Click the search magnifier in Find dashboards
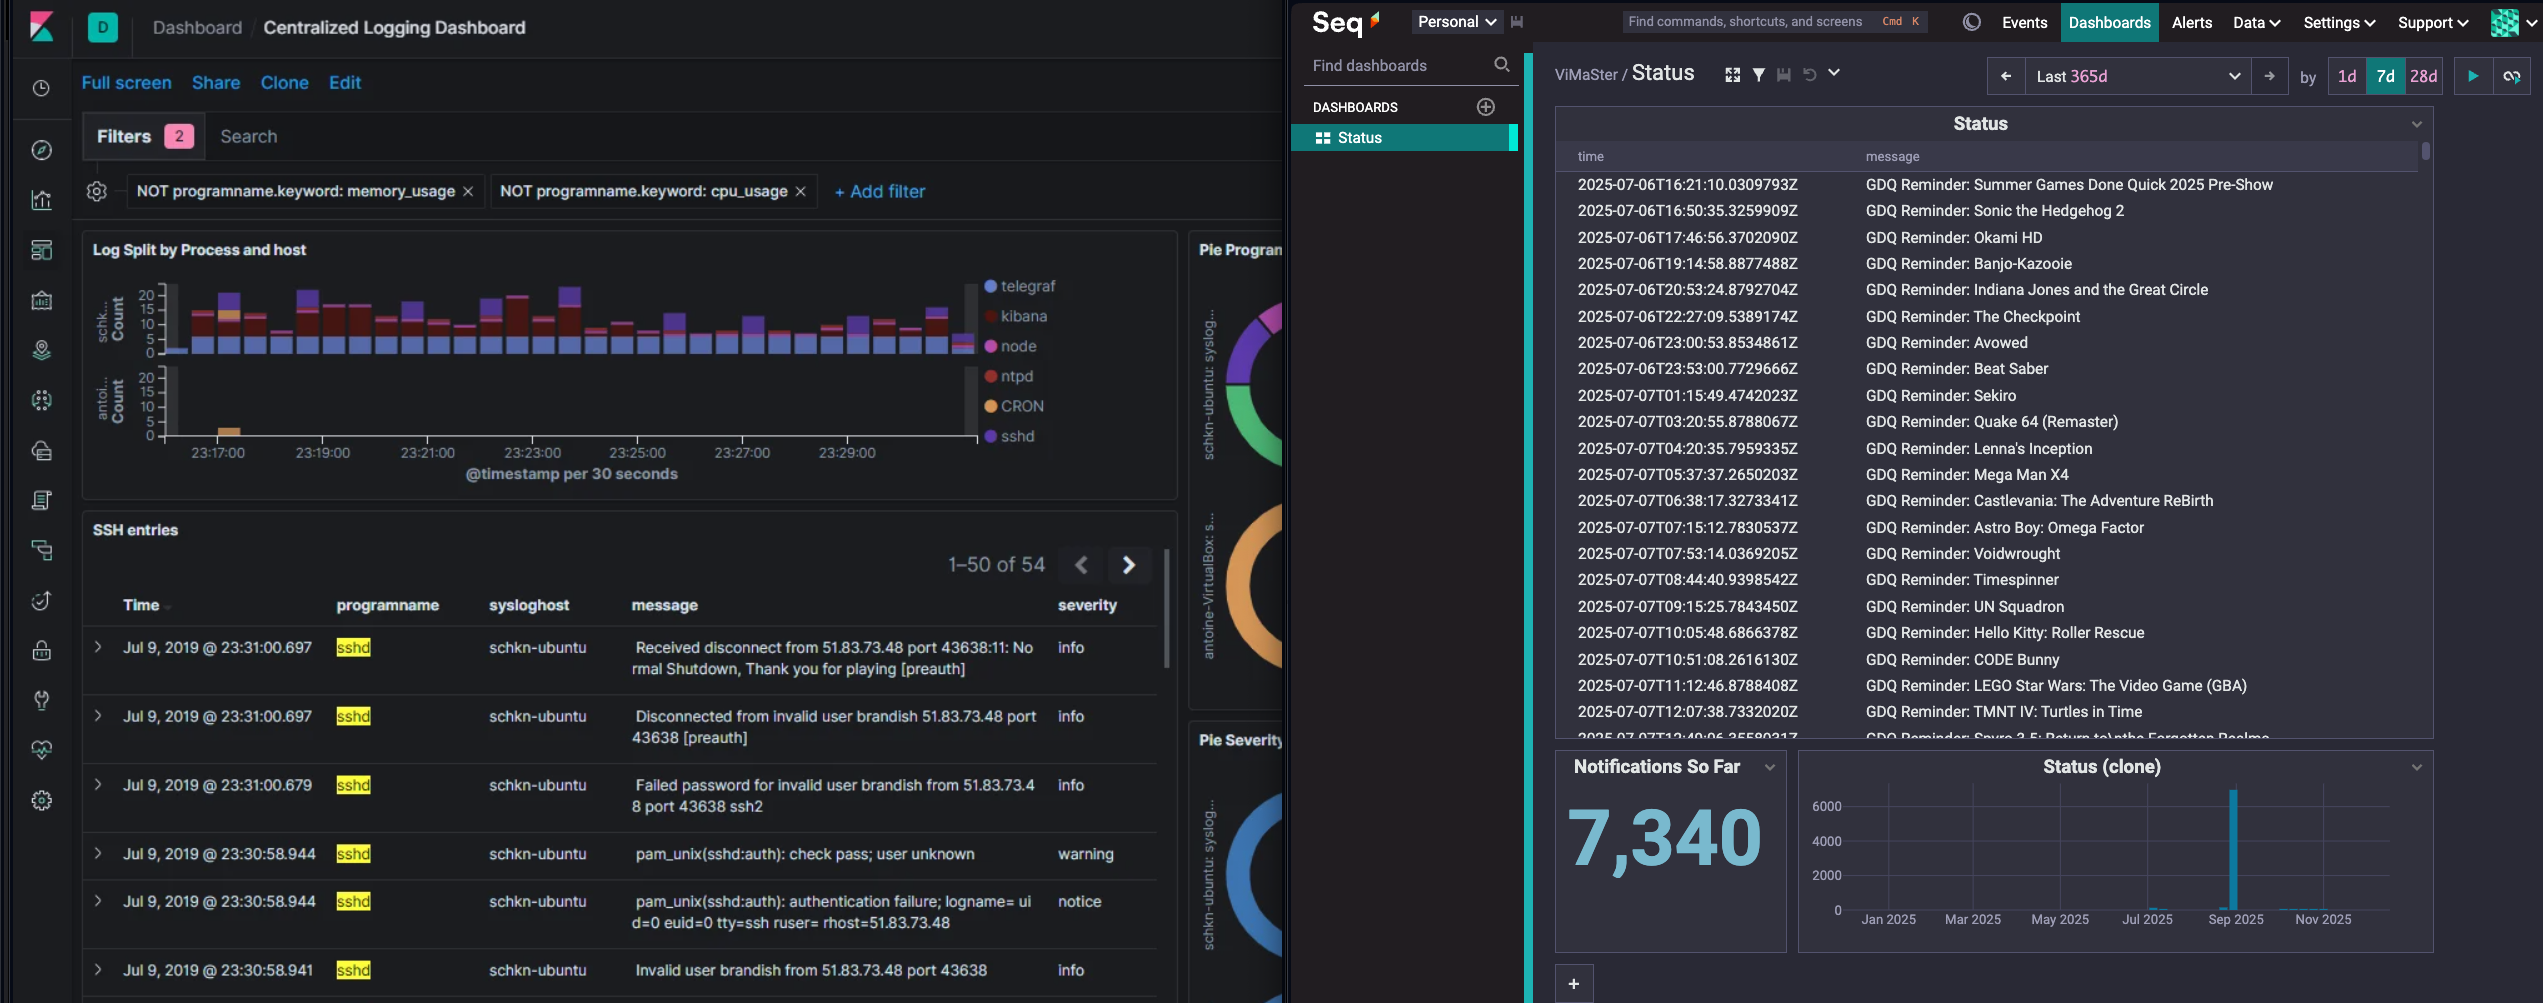This screenshot has width=2543, height=1003. coord(1501,65)
